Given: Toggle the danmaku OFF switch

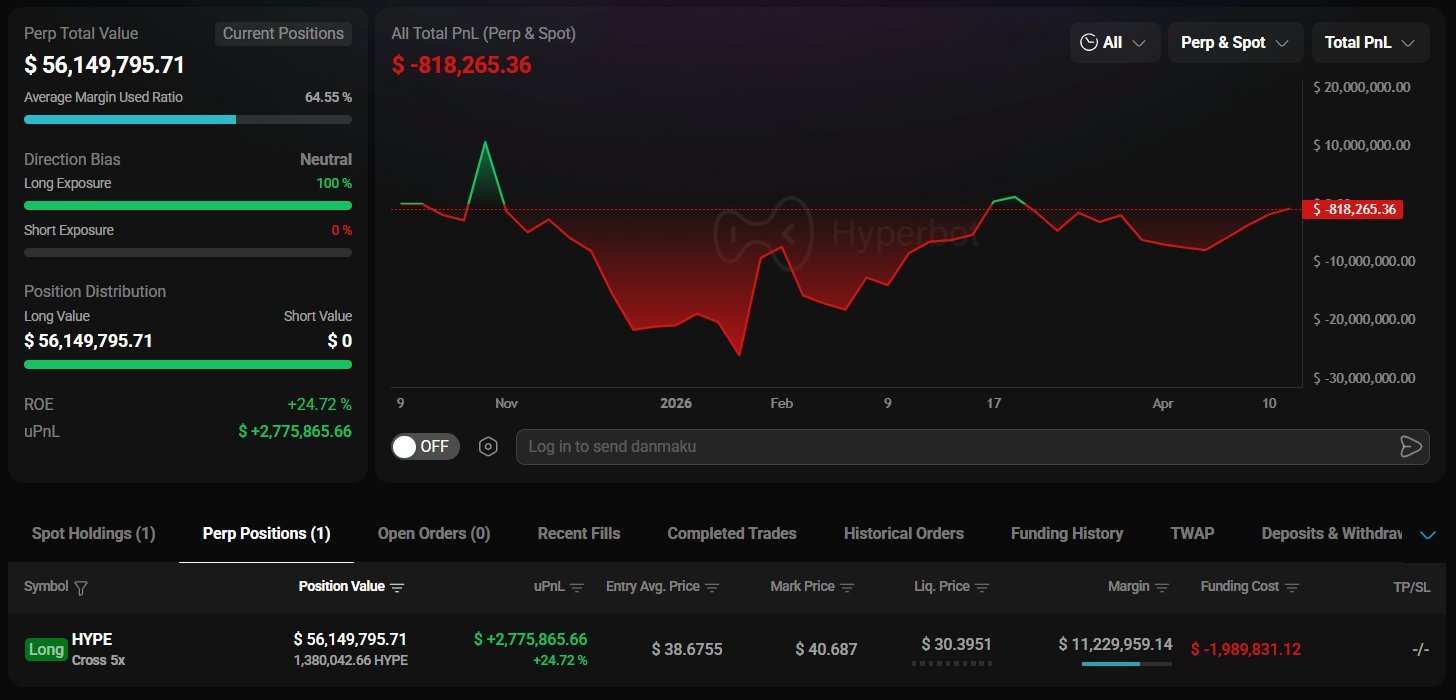Looking at the screenshot, I should 425,447.
